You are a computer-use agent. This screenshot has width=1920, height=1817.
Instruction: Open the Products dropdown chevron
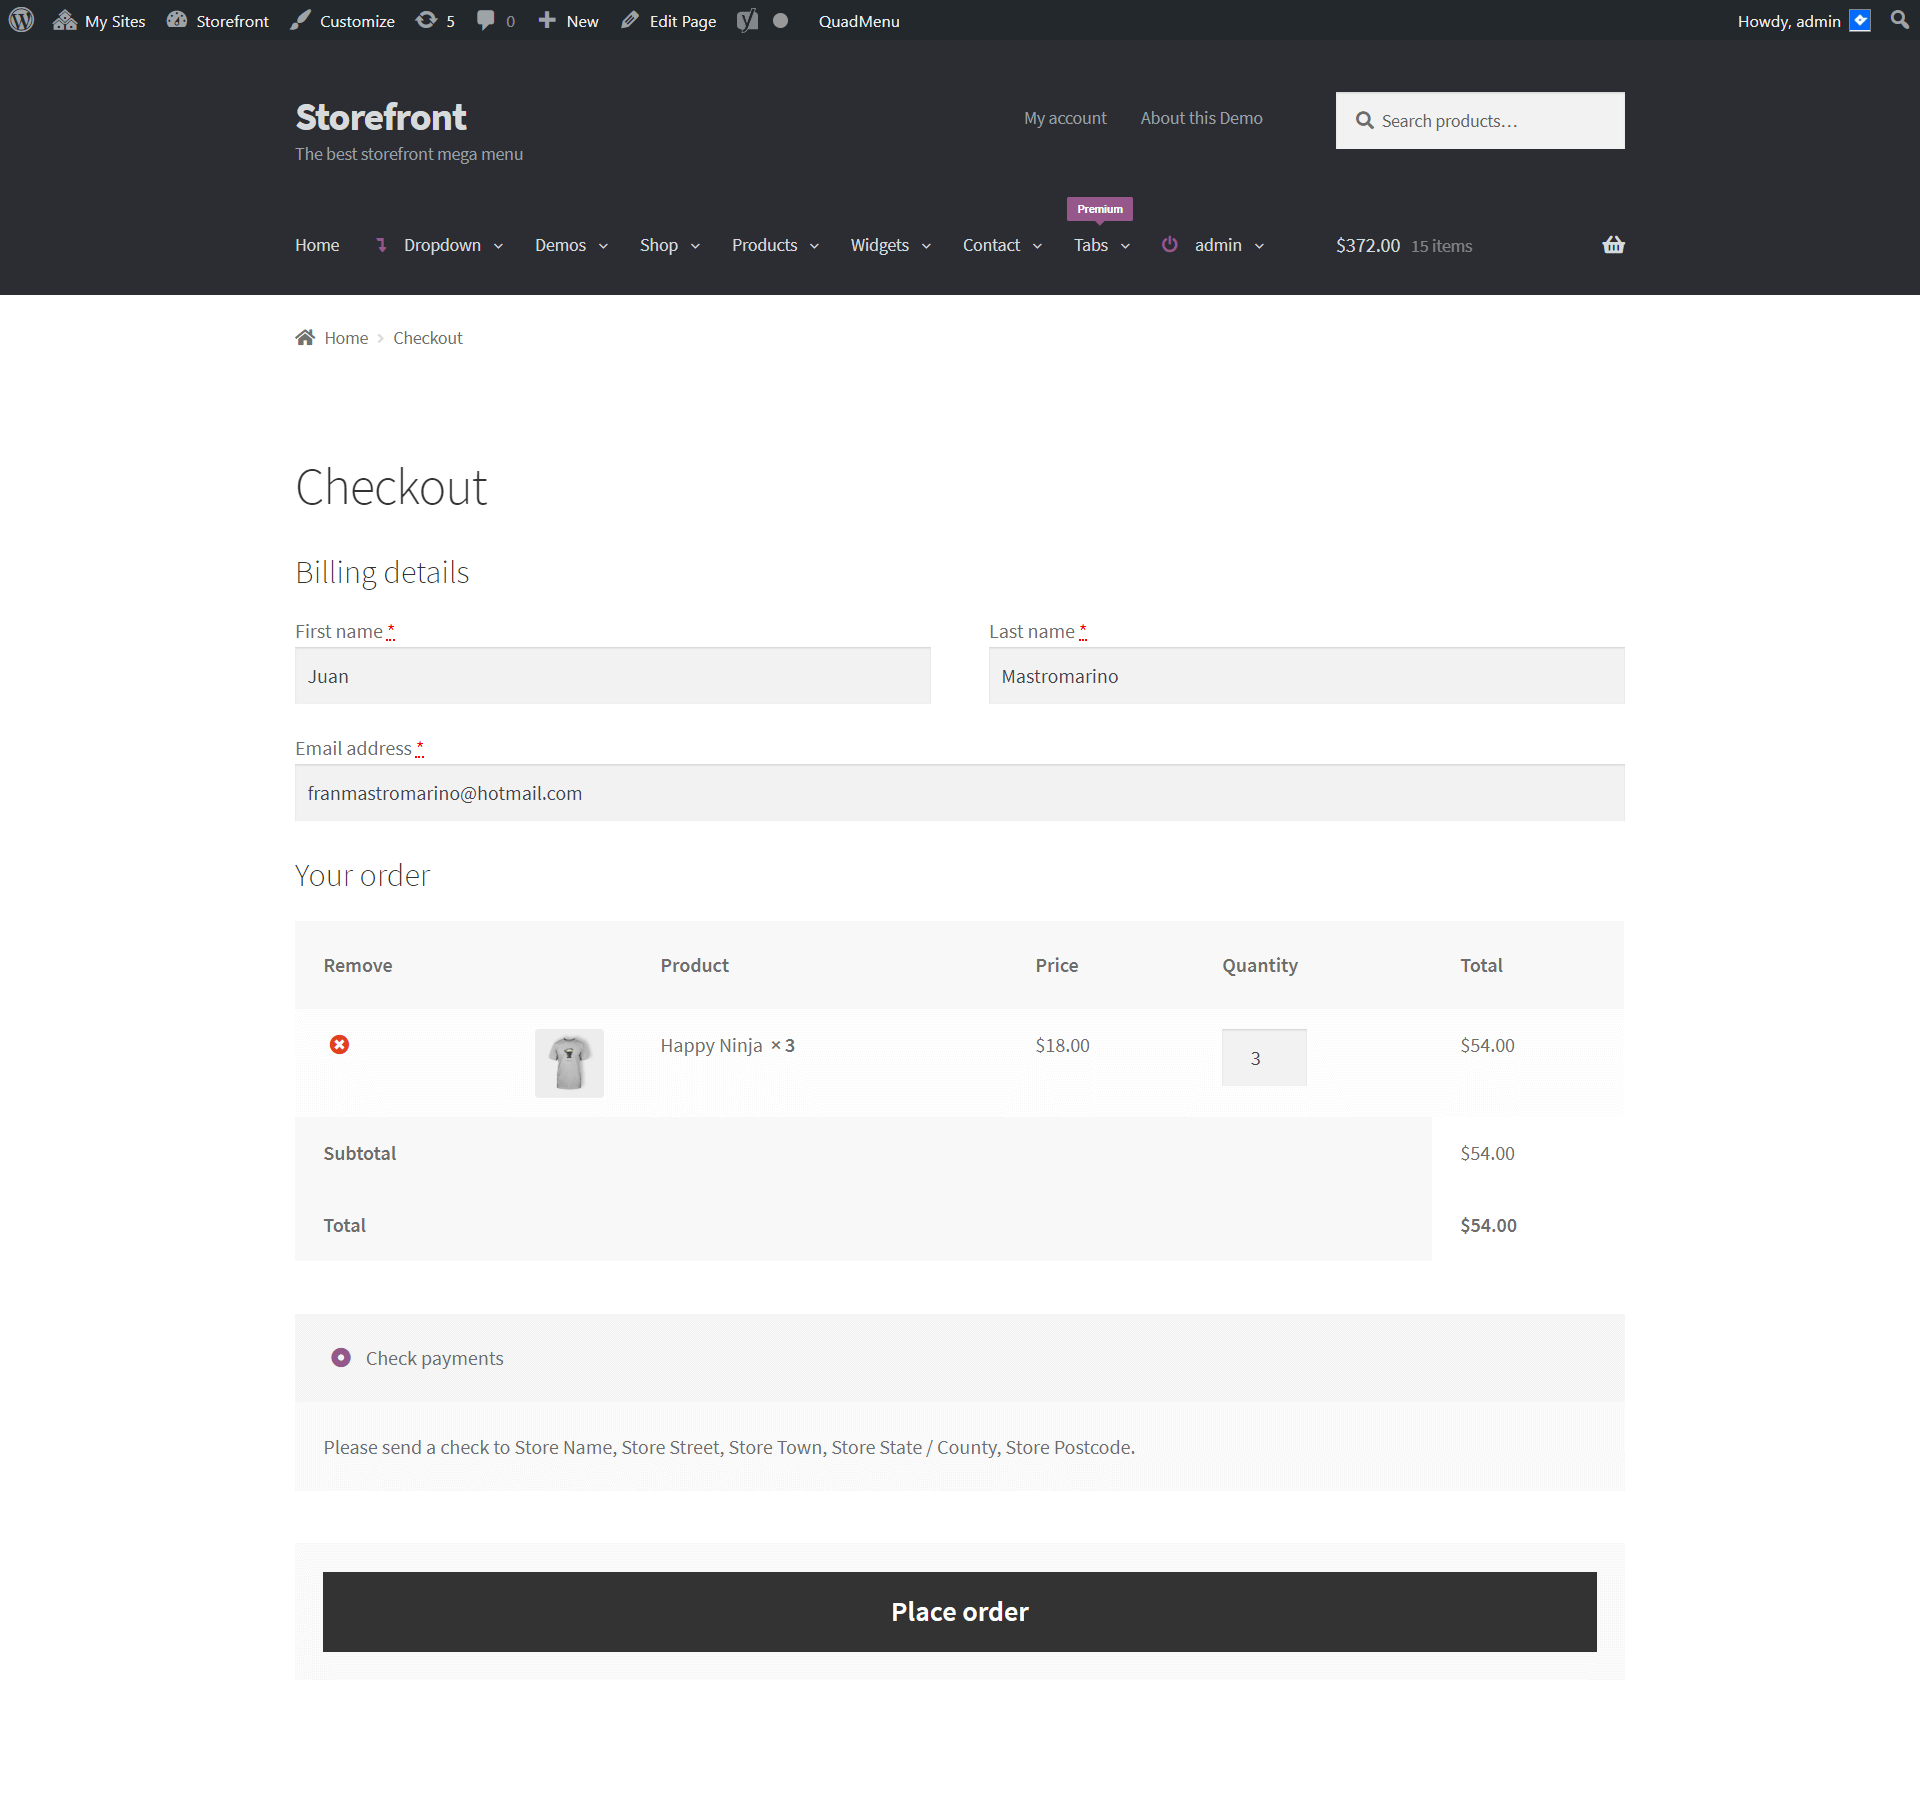[814, 246]
